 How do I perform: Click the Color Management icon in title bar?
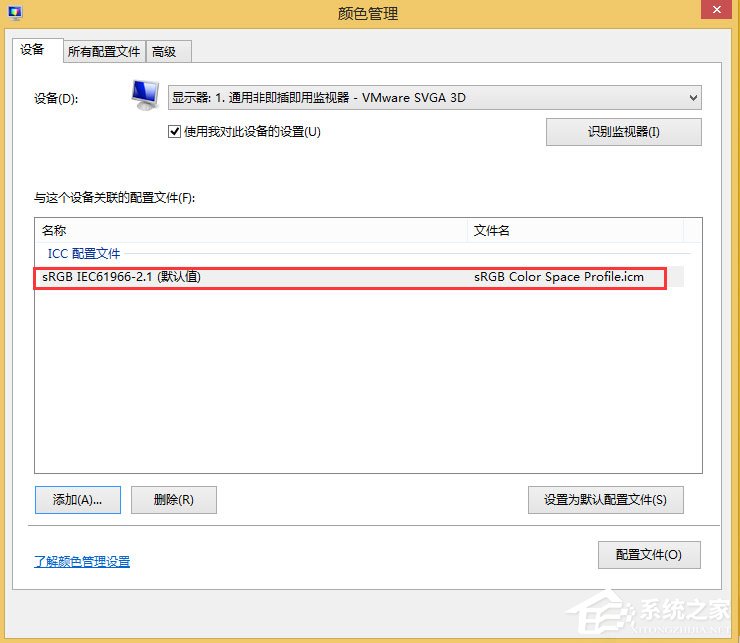pyautogui.click(x=13, y=13)
